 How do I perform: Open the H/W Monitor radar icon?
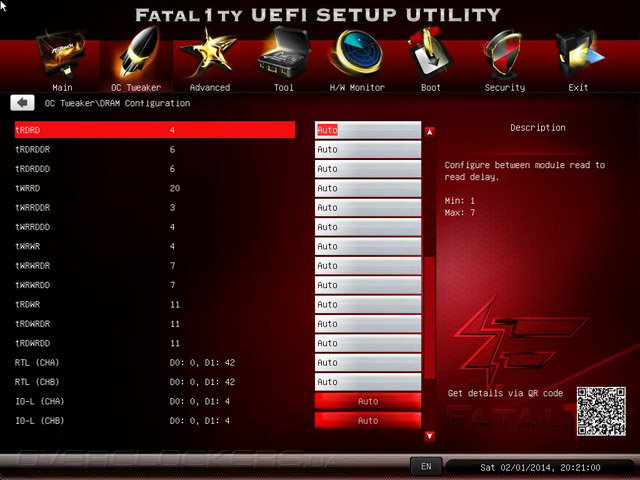pos(357,53)
